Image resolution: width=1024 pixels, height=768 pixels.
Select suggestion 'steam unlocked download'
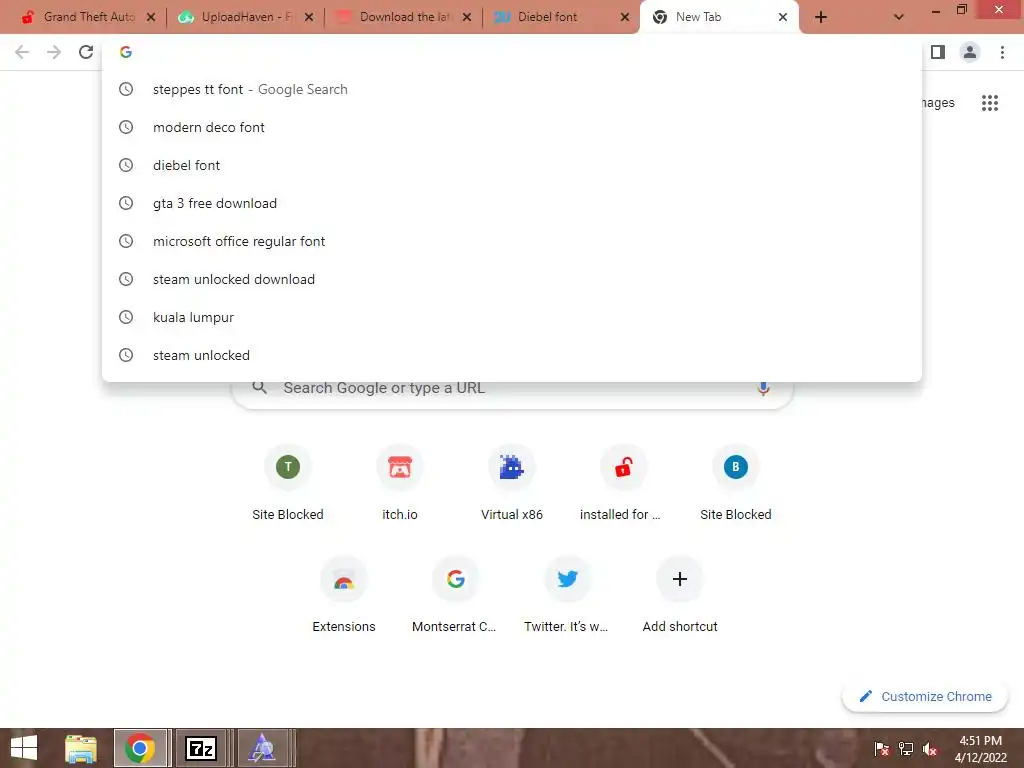pos(511,279)
